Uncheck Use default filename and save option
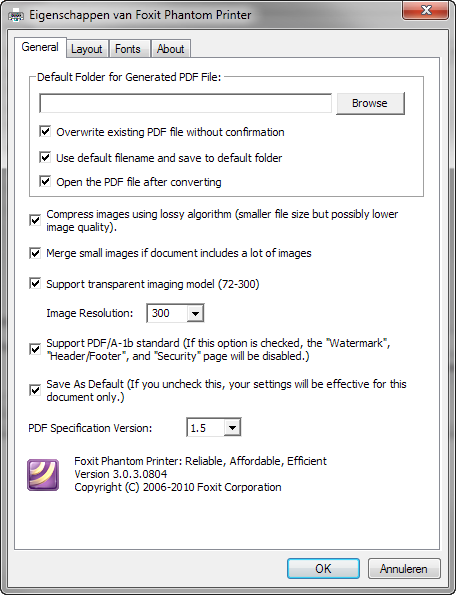The width and height of the screenshot is (456, 595). point(45,157)
